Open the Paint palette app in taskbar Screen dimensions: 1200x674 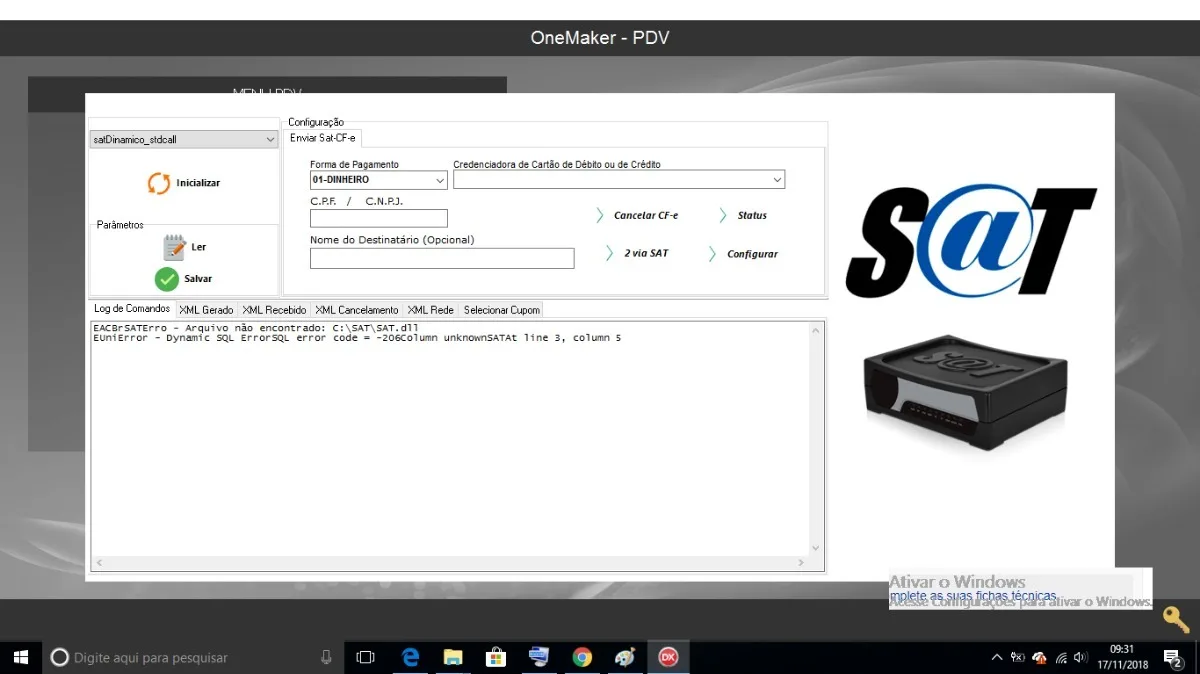tap(625, 657)
